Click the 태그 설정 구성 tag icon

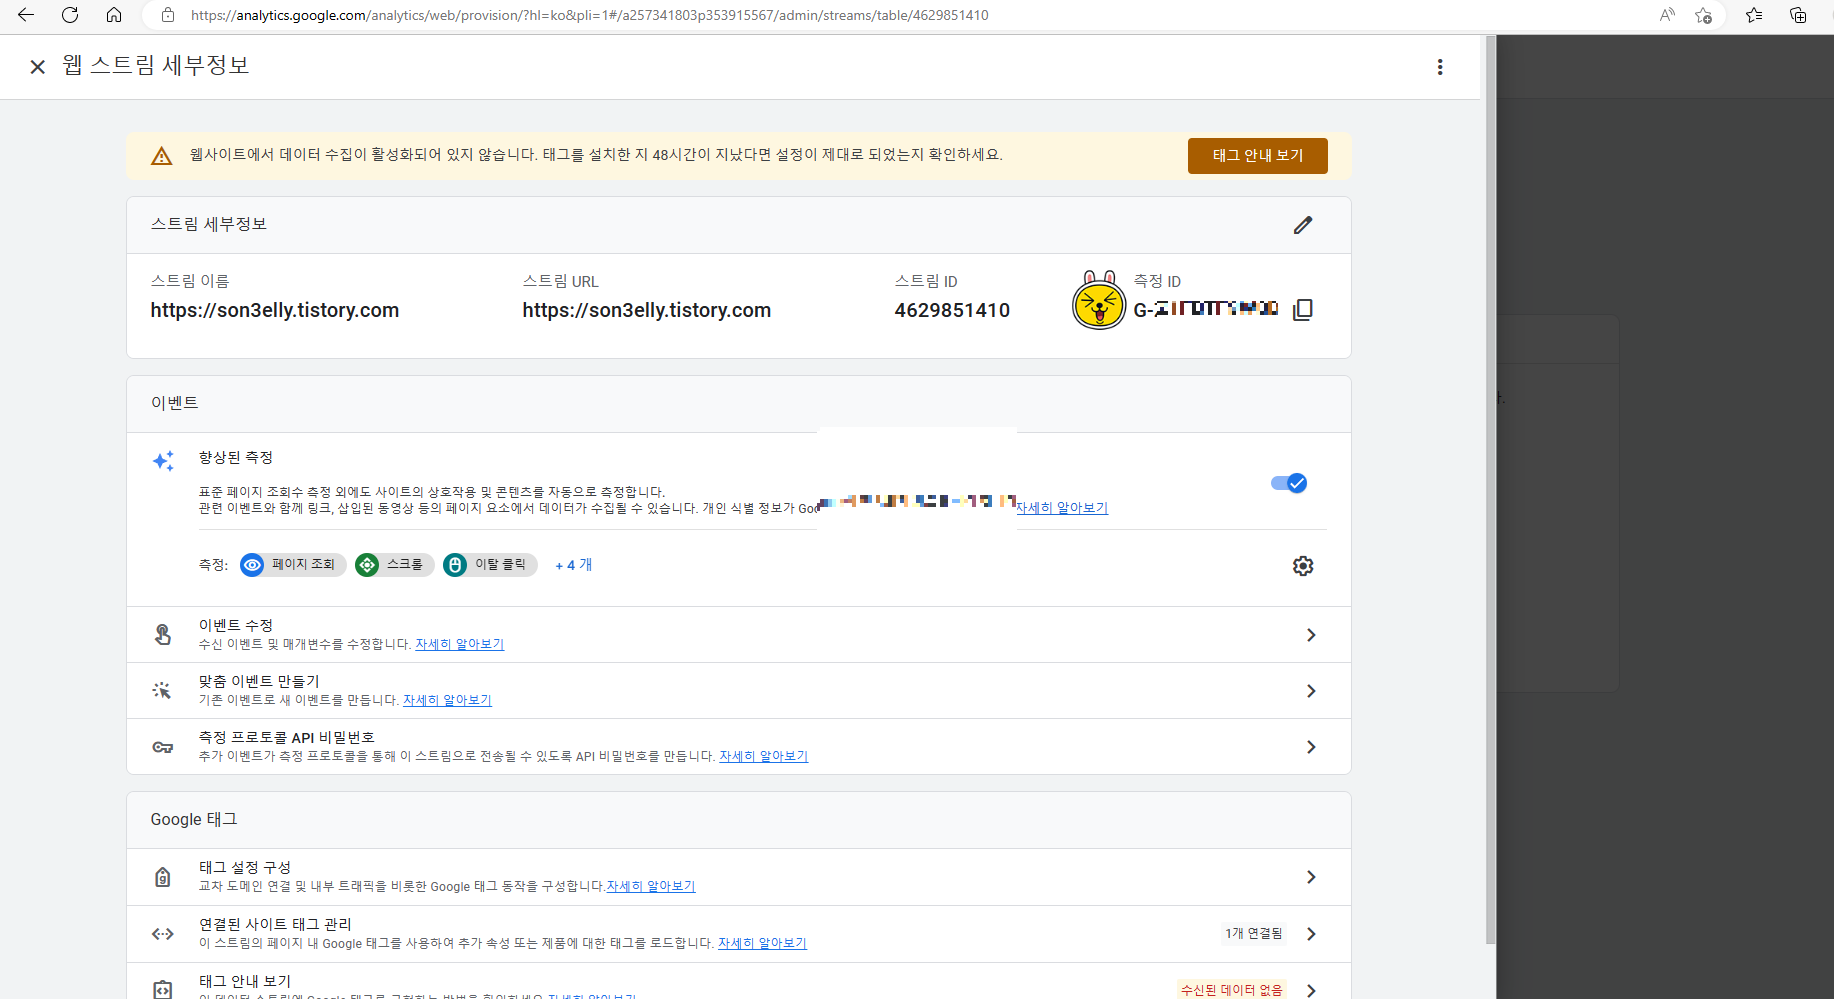pos(163,877)
